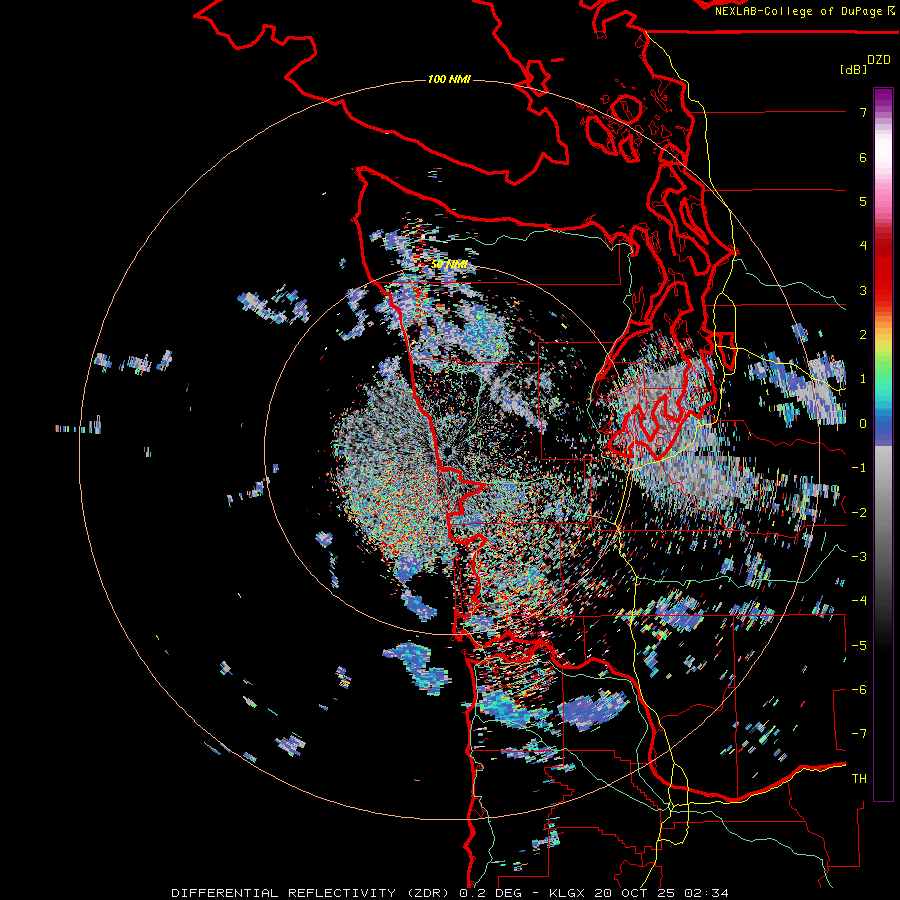Click the legend value -5

point(859,646)
